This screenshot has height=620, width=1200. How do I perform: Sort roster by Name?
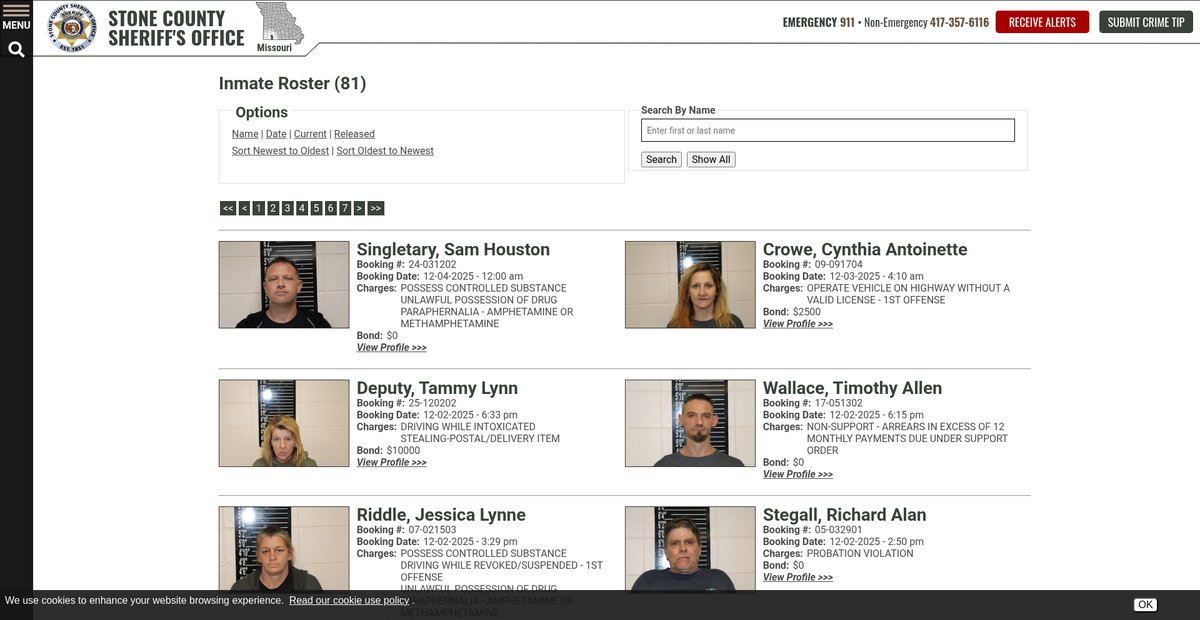coord(245,134)
